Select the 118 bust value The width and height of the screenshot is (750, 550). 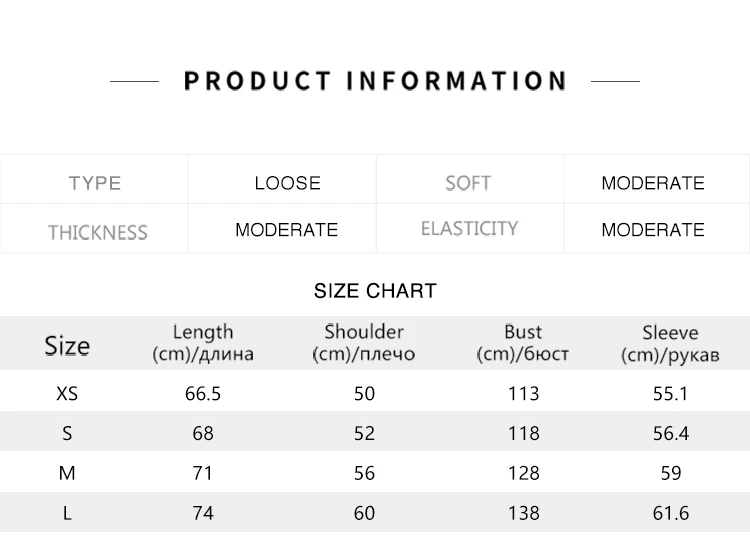click(x=523, y=434)
